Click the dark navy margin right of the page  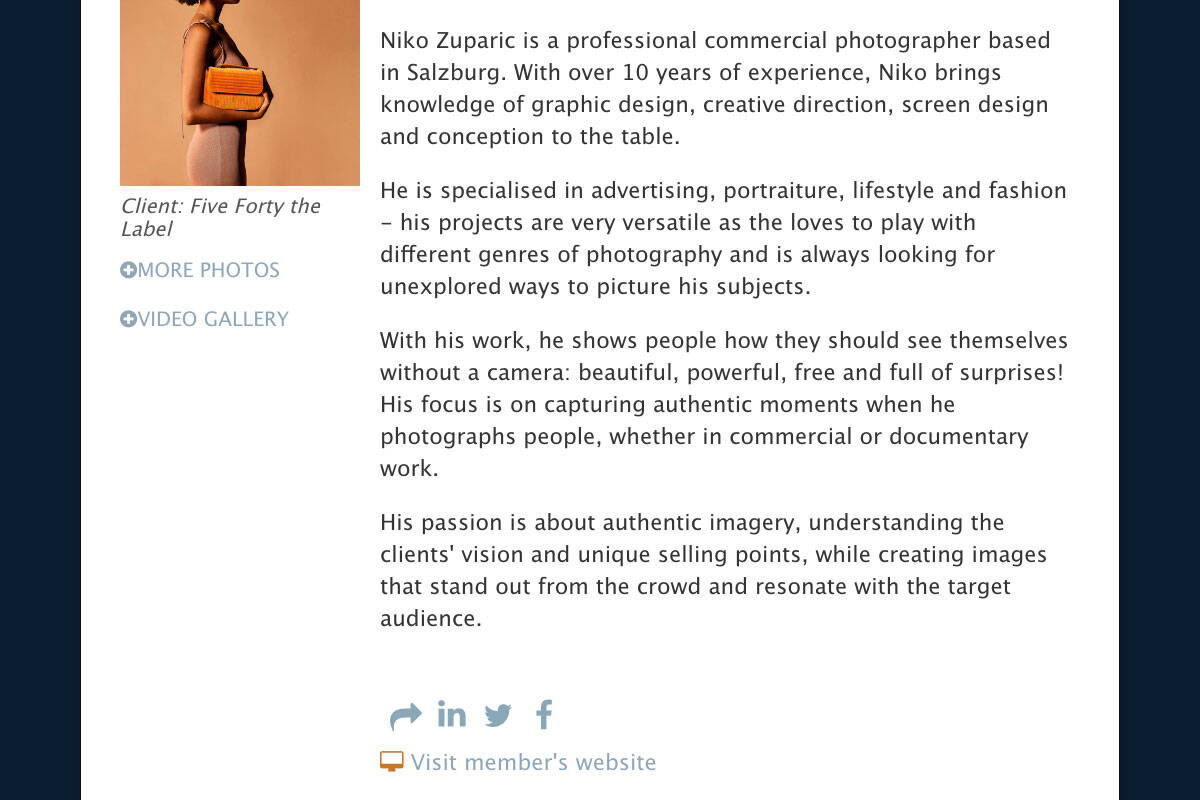pos(1159,400)
